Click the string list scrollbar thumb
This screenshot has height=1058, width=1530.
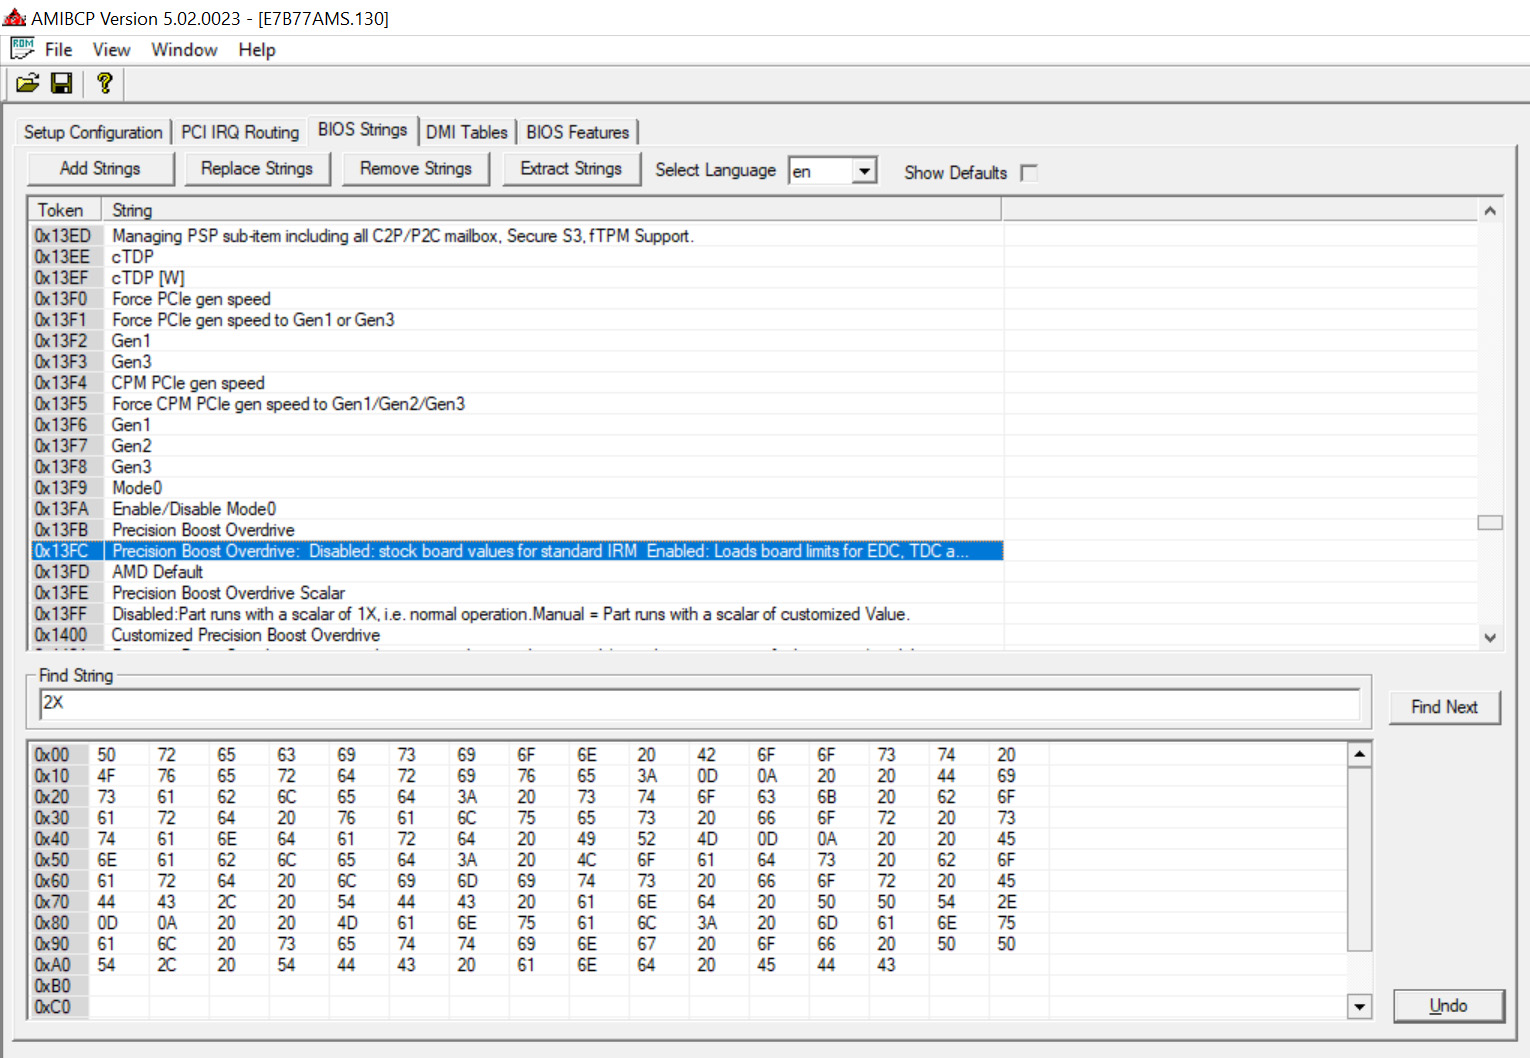point(1490,523)
